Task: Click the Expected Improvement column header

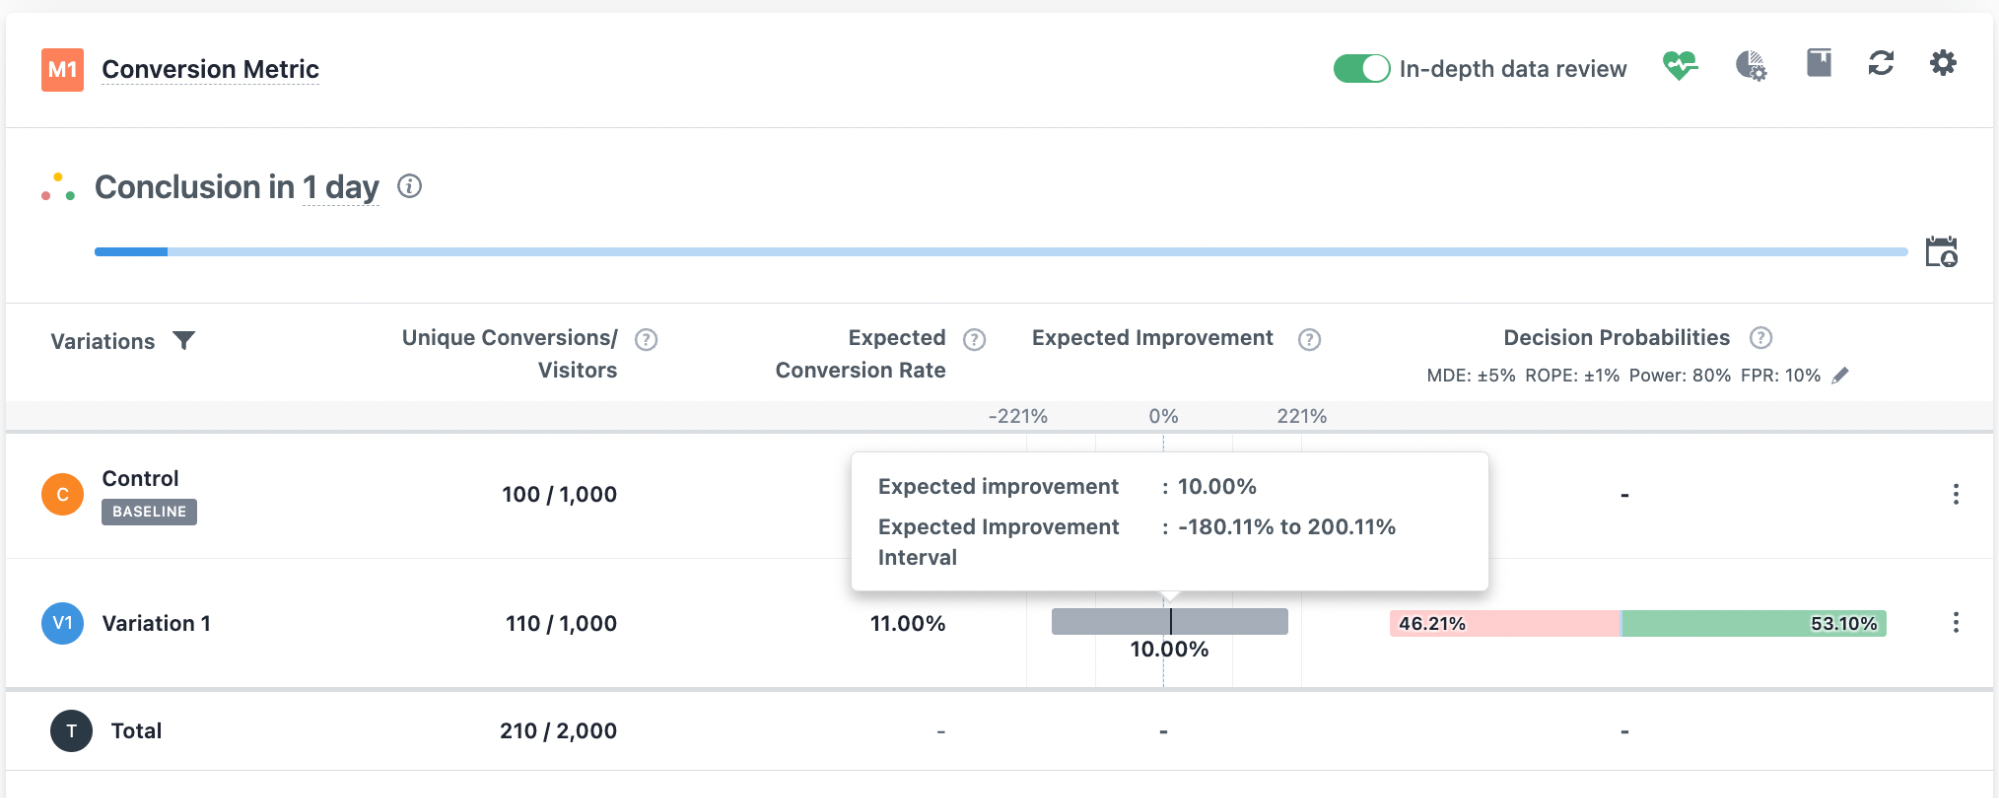Action: (x=1153, y=338)
